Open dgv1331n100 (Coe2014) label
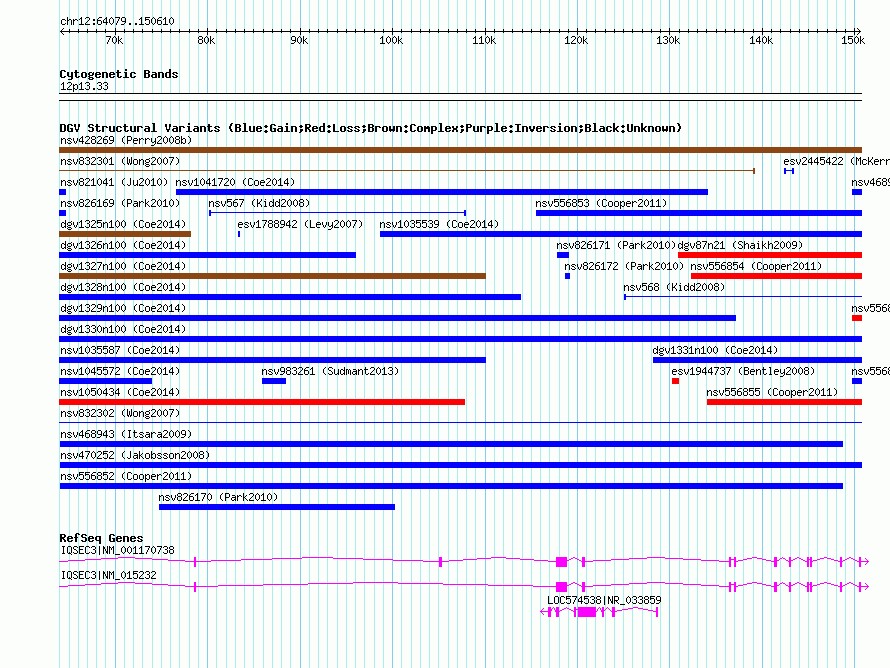Viewport: 890px width, 668px height. point(715,350)
